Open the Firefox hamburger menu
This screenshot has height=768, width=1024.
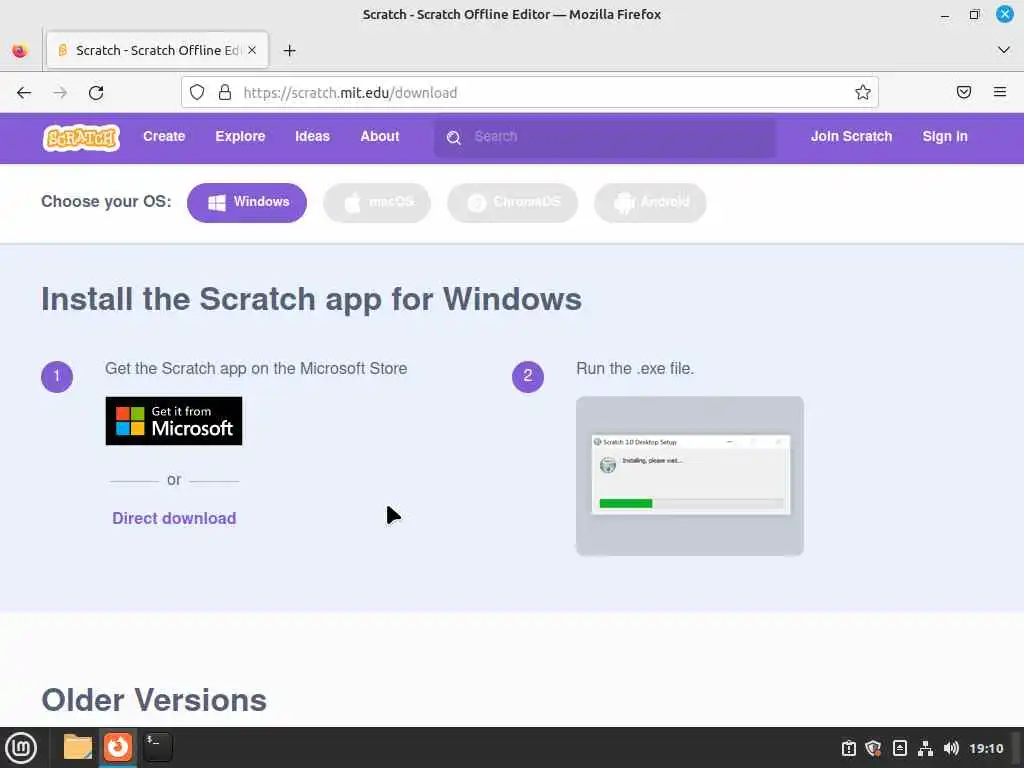(x=1000, y=92)
